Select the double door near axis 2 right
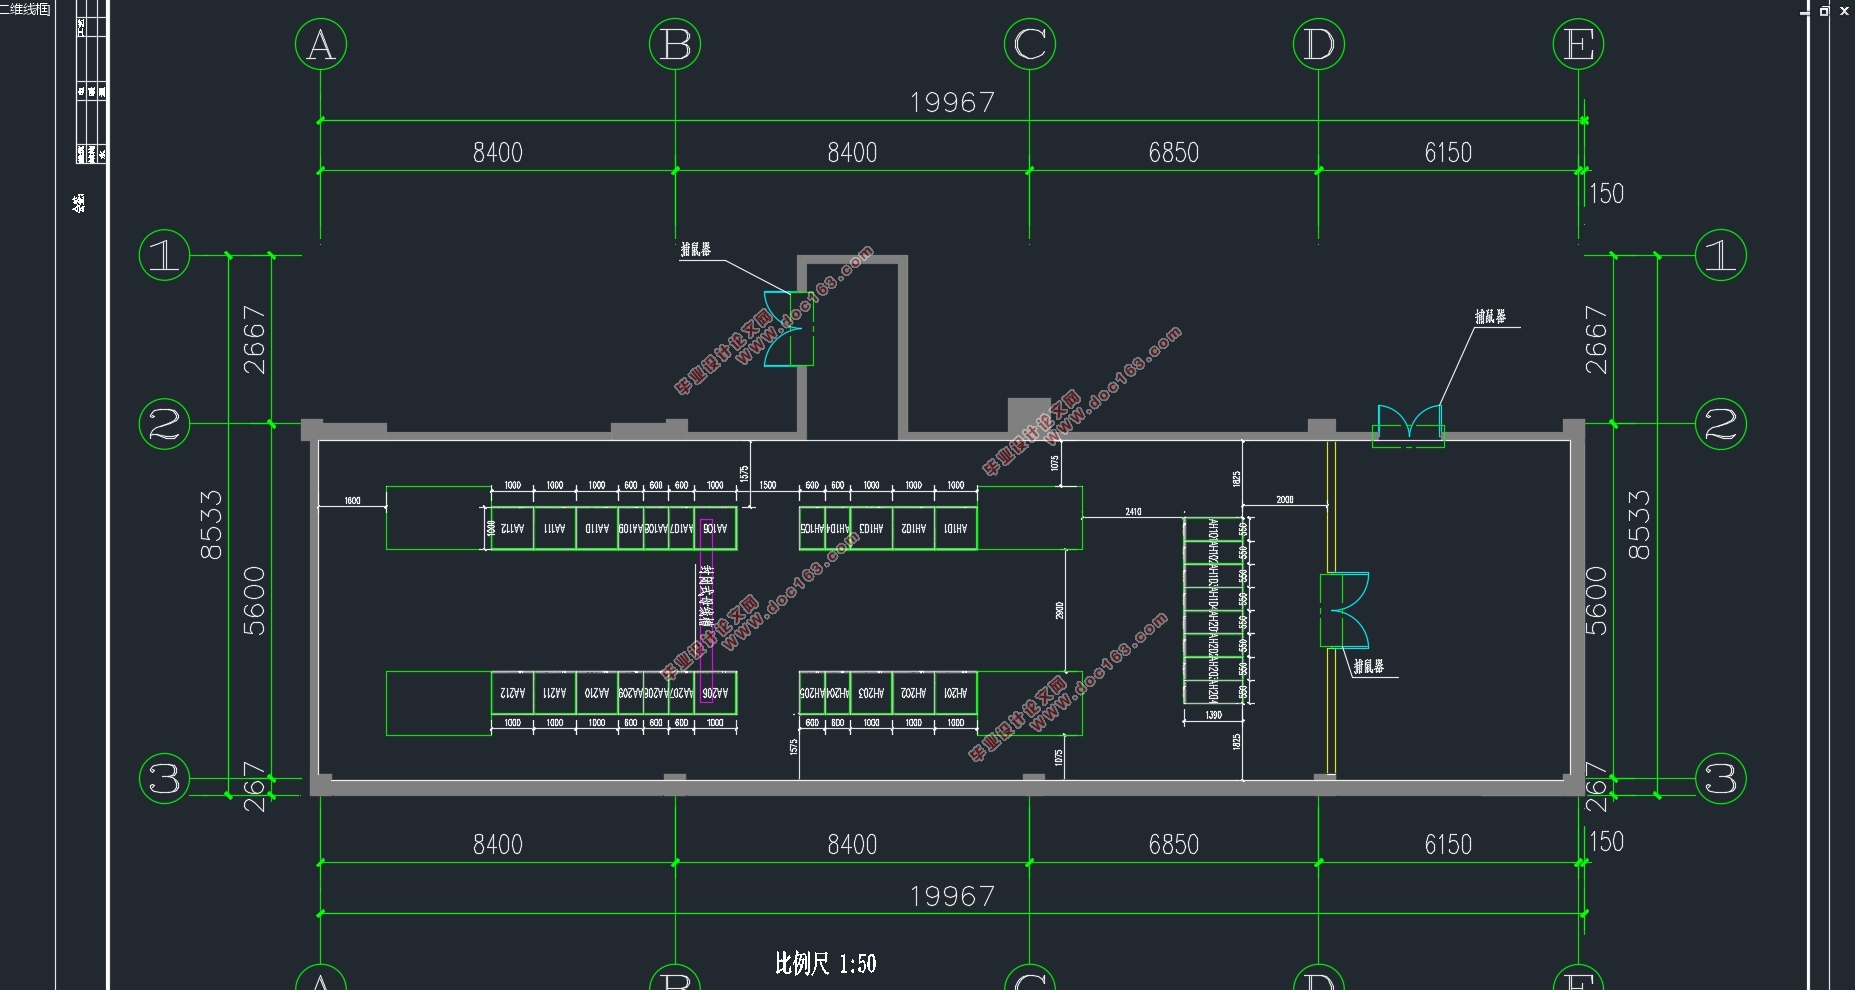 [x=1409, y=425]
